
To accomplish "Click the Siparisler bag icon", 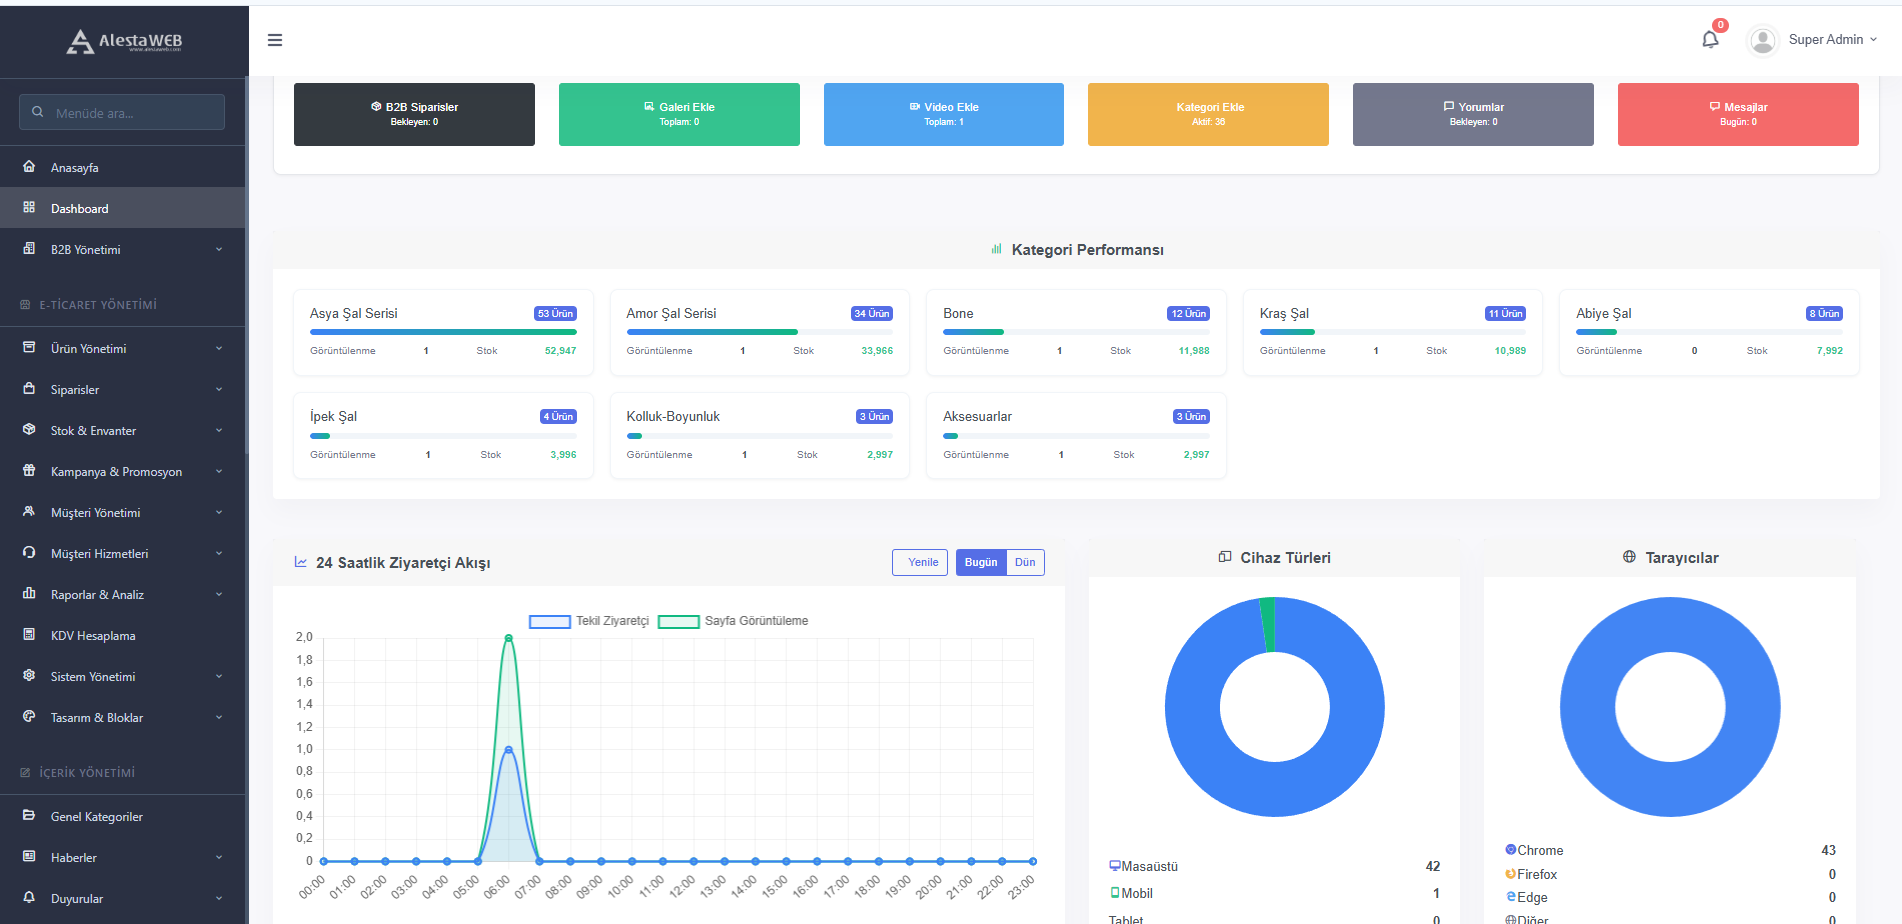I will tap(29, 389).
